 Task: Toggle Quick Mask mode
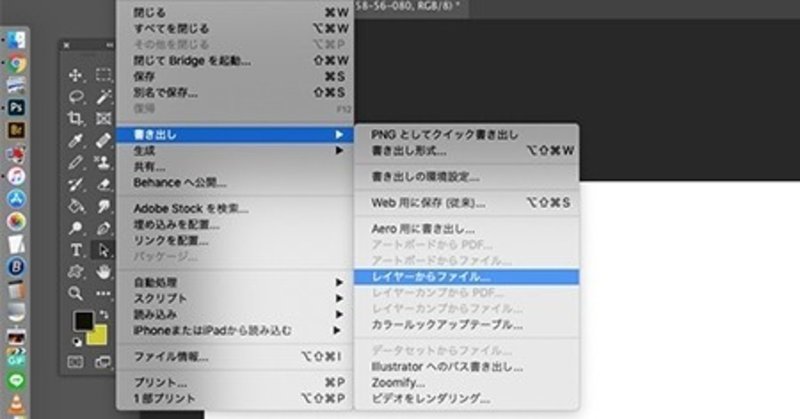coord(76,362)
